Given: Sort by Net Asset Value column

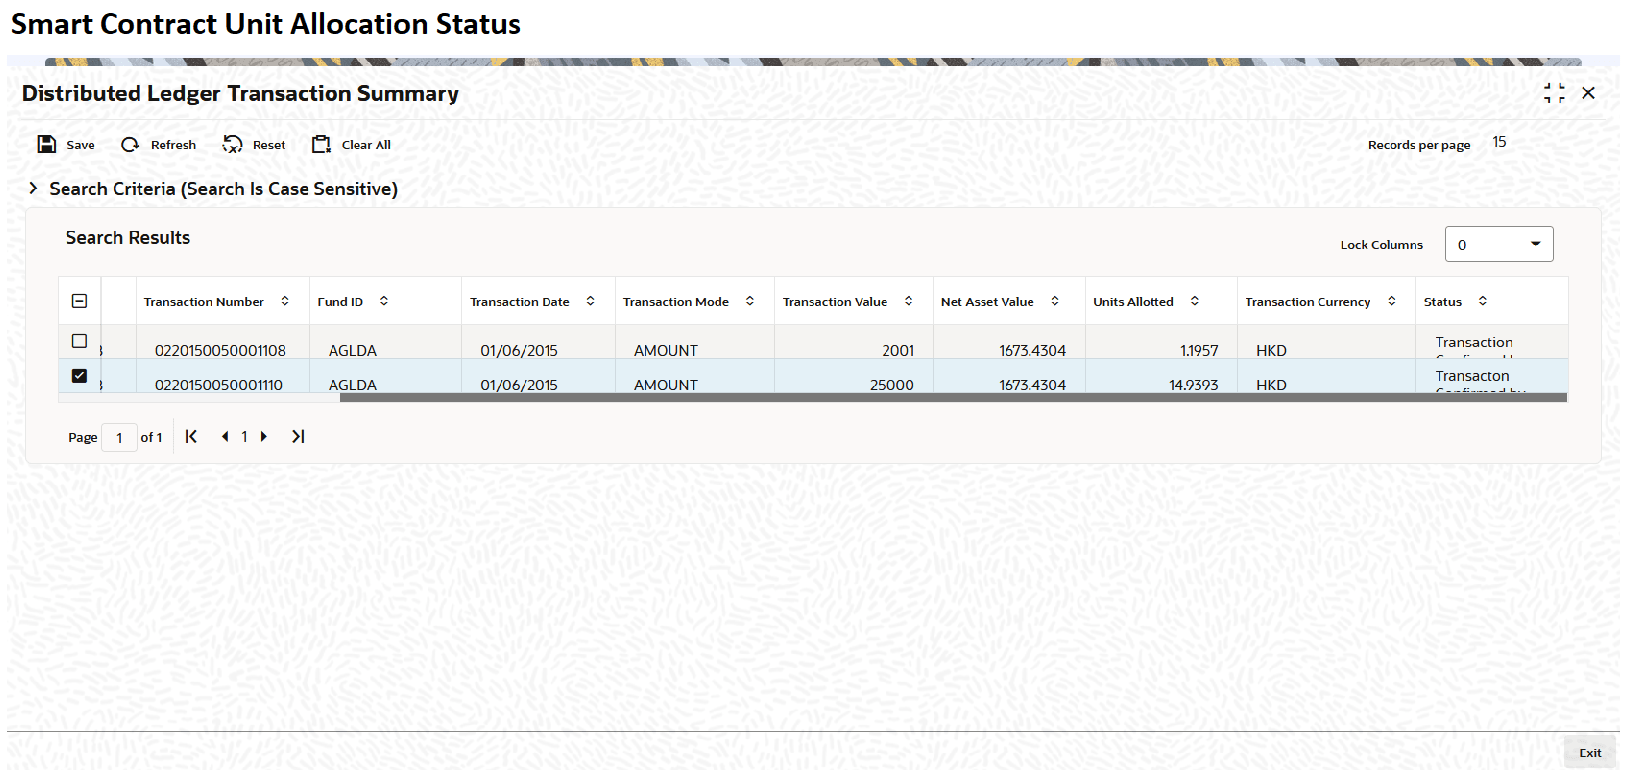Looking at the screenshot, I should point(1055,301).
